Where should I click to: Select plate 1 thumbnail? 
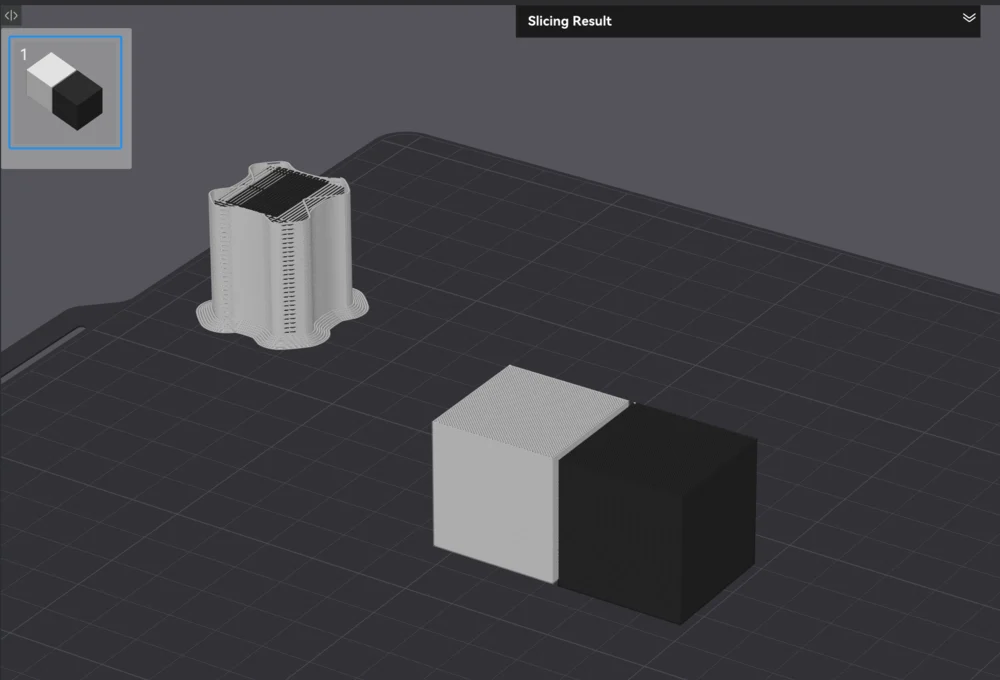point(66,92)
